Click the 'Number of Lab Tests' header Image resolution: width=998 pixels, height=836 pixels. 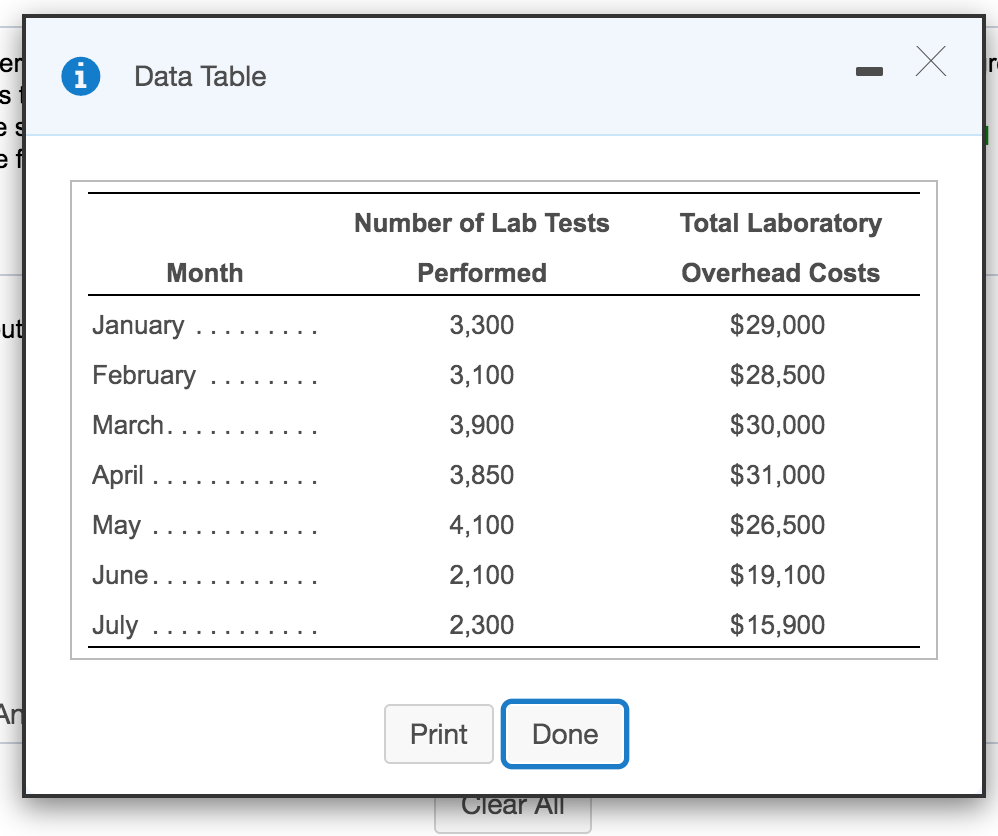tap(482, 223)
